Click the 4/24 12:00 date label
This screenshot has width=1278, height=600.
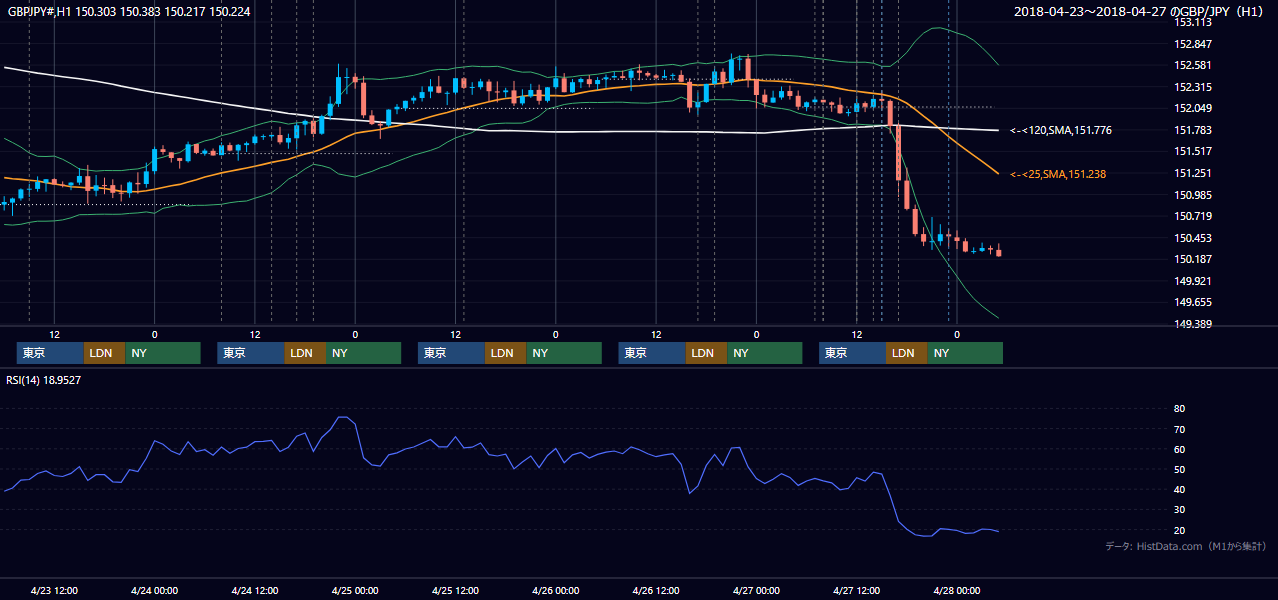click(255, 590)
